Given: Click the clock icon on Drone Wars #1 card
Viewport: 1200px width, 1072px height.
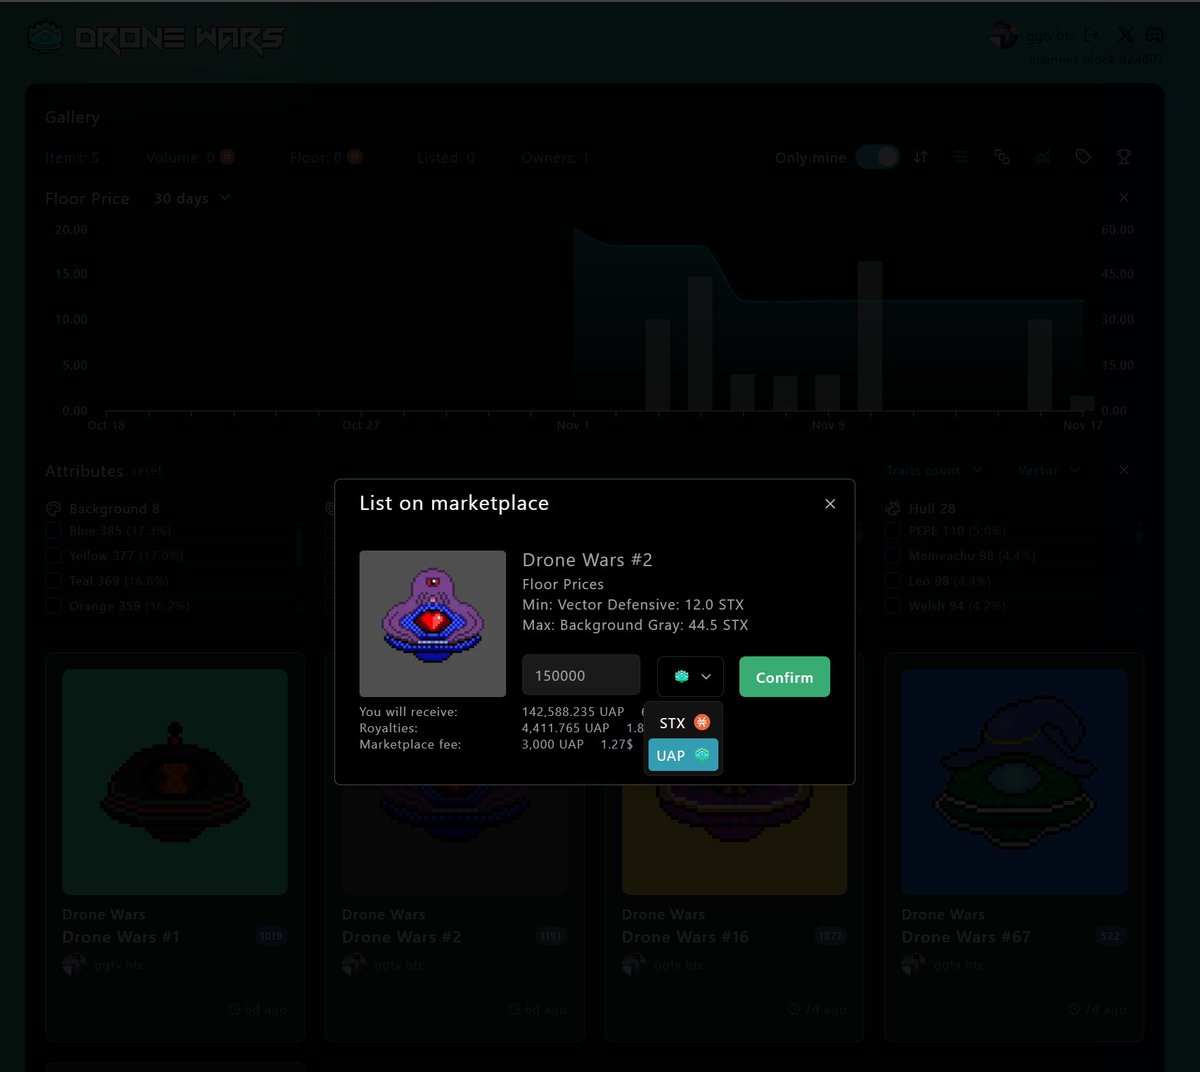Looking at the screenshot, I should click(x=234, y=1009).
